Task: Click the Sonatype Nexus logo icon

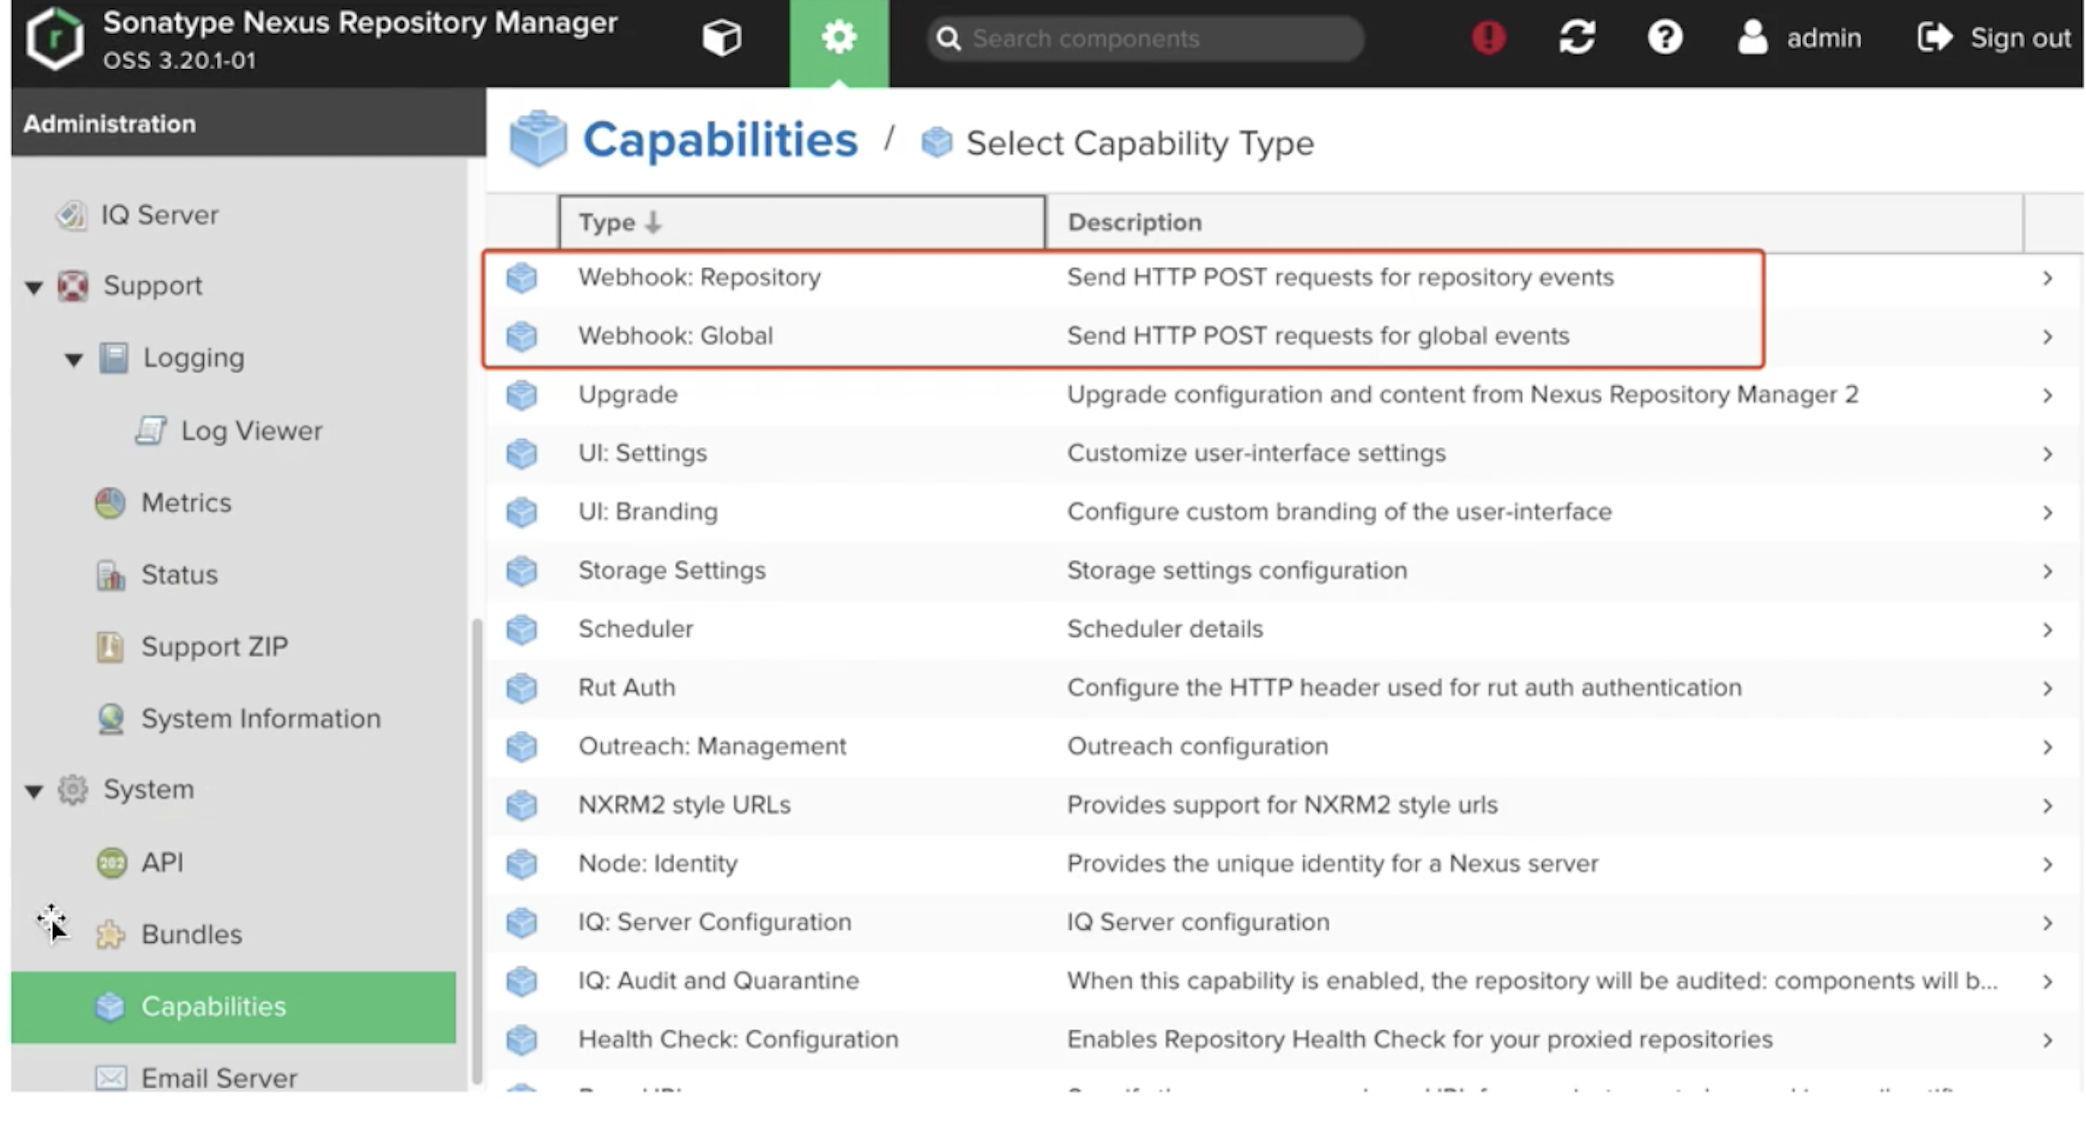Action: (x=55, y=40)
